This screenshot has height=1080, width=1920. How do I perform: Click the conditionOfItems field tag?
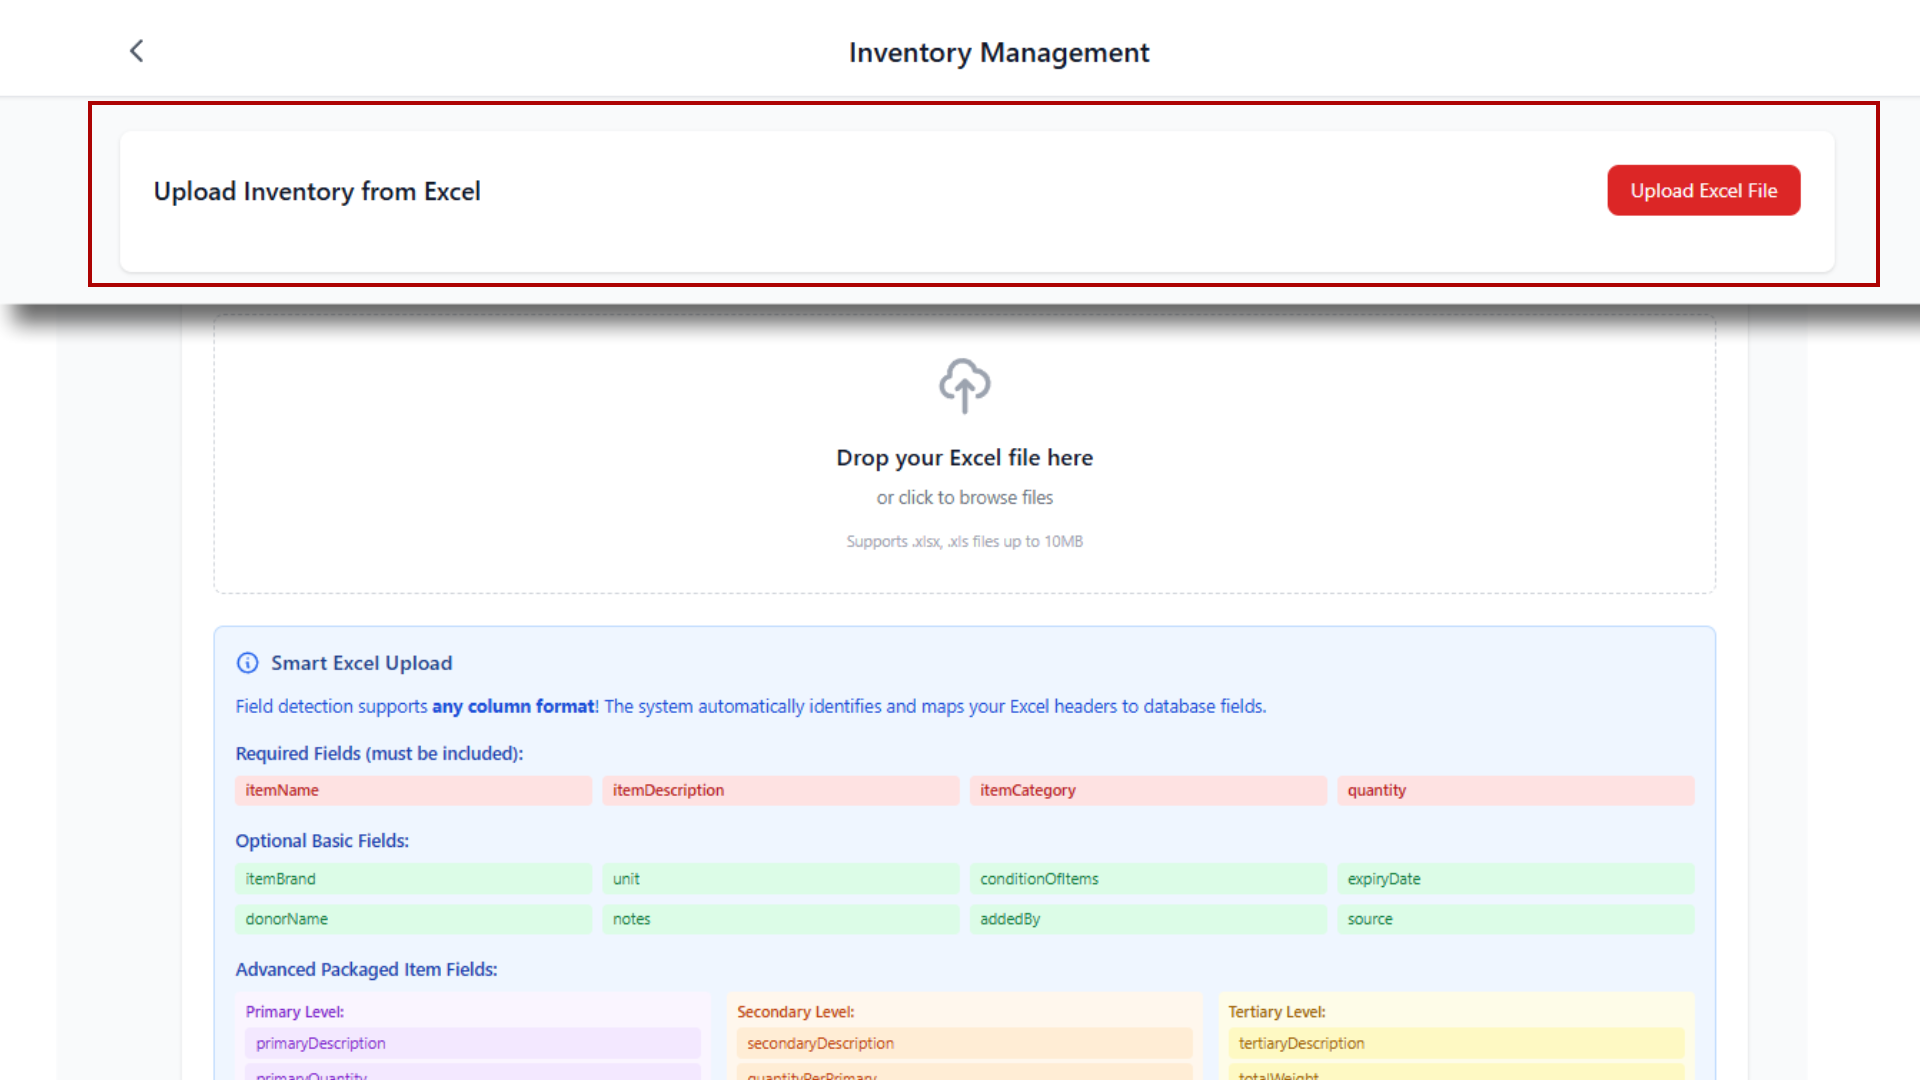click(1147, 879)
